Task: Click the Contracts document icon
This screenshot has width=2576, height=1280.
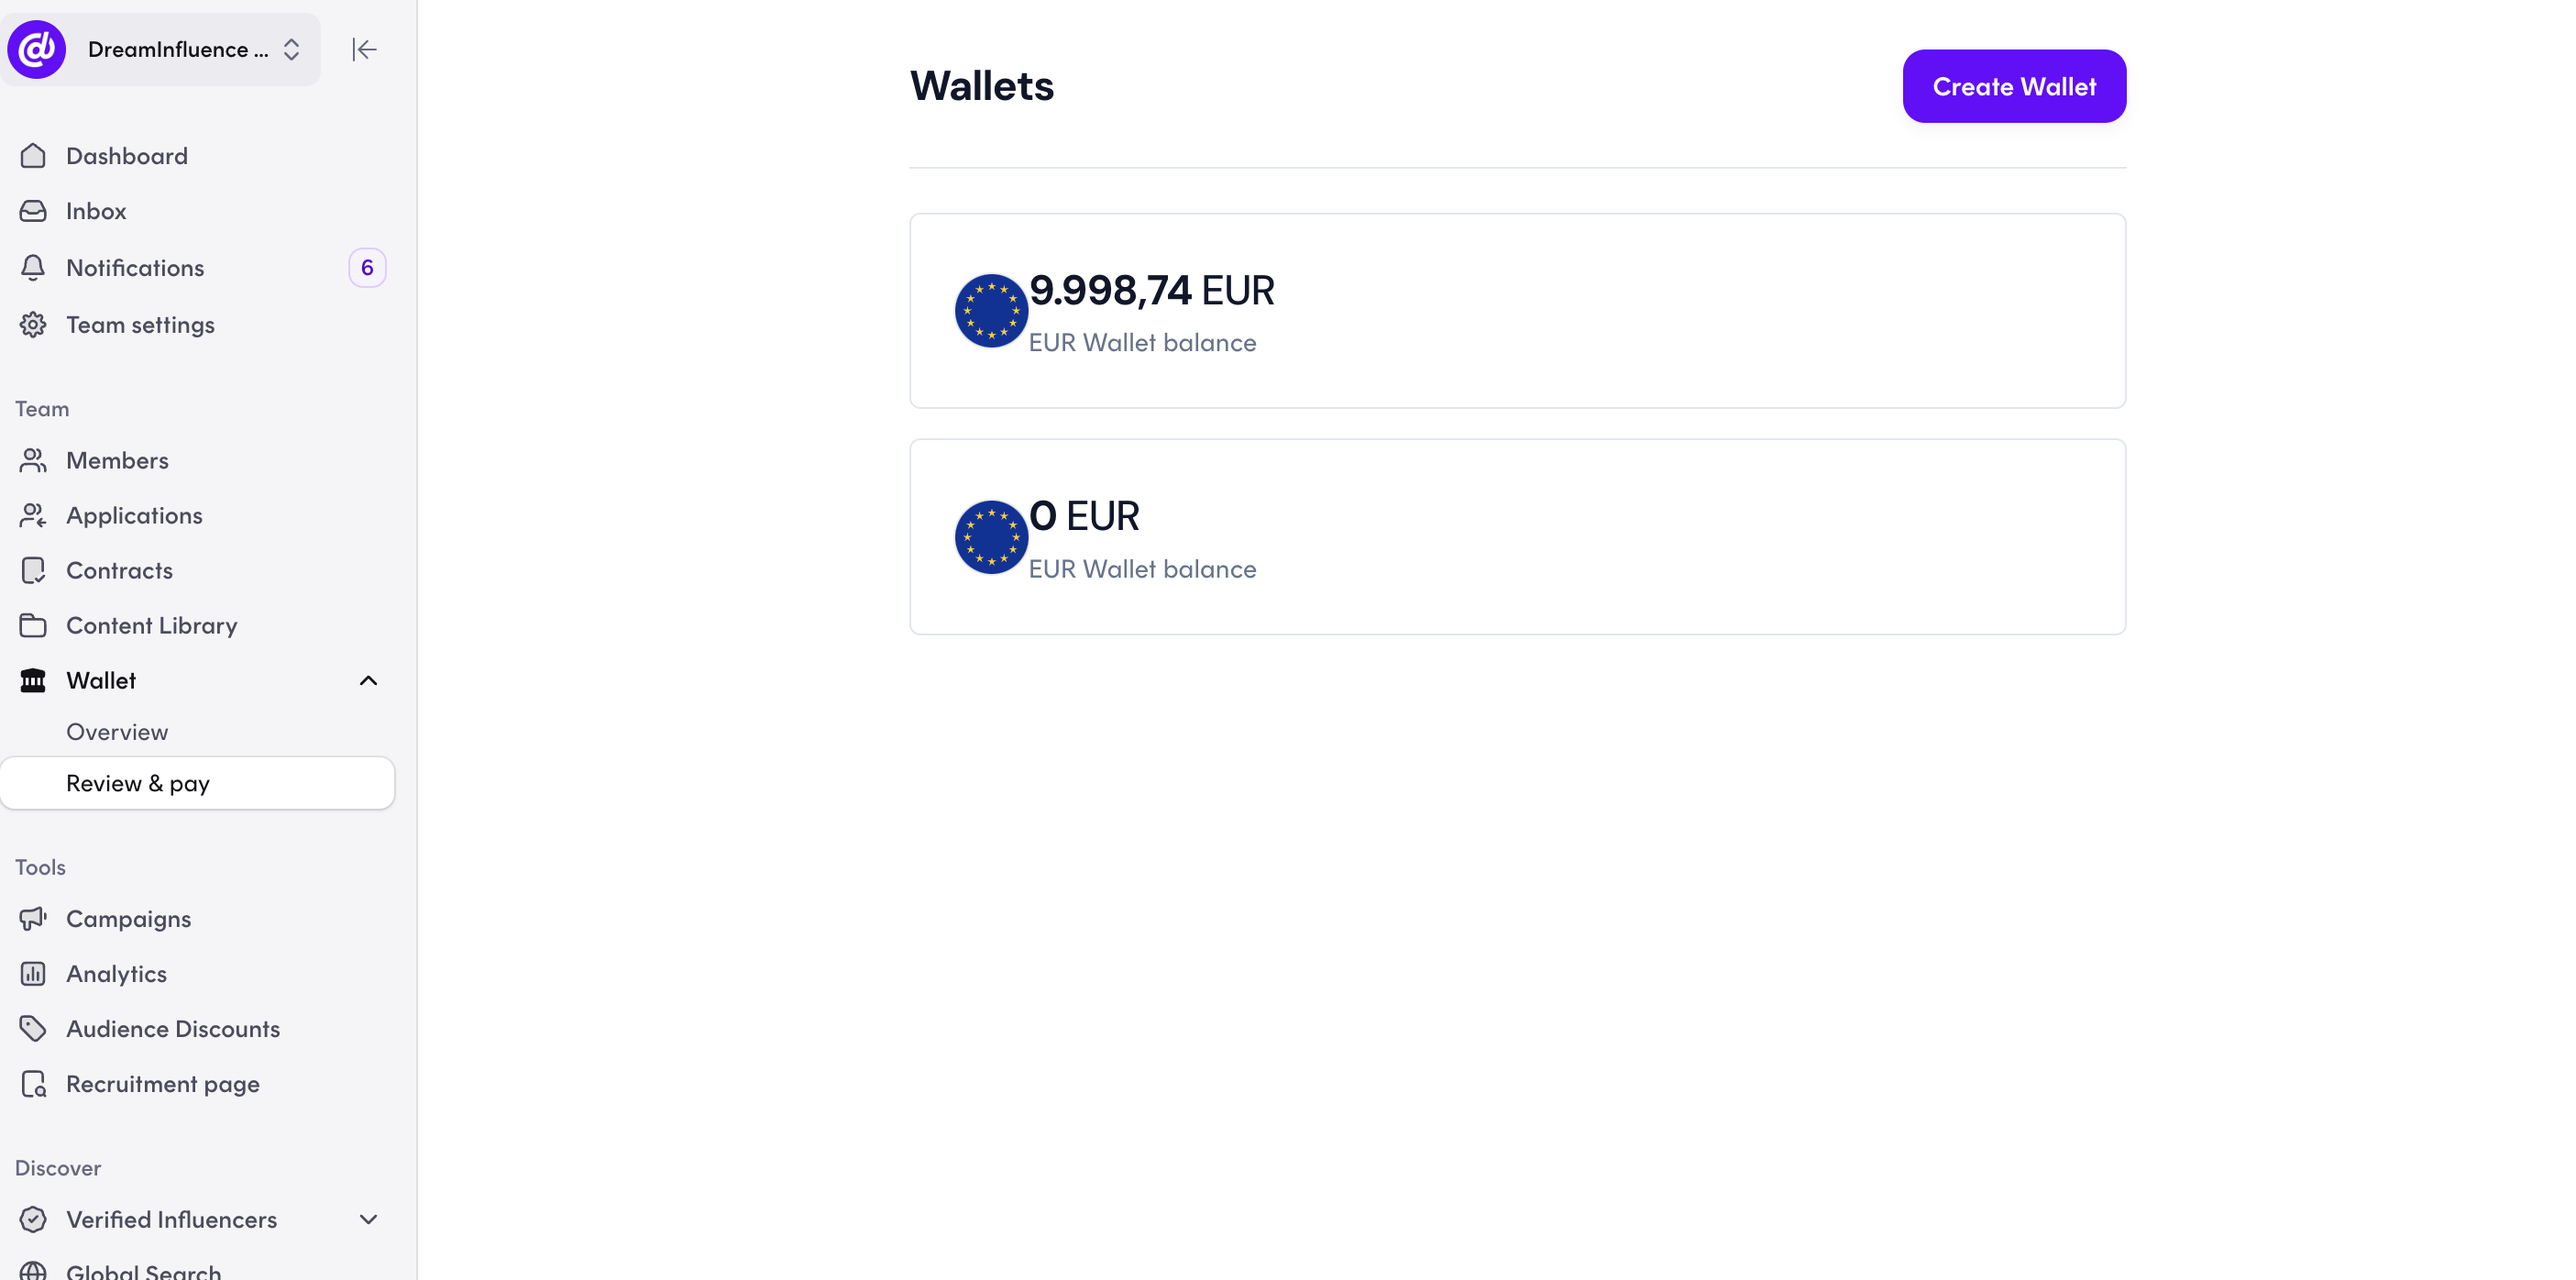Action: [33, 571]
